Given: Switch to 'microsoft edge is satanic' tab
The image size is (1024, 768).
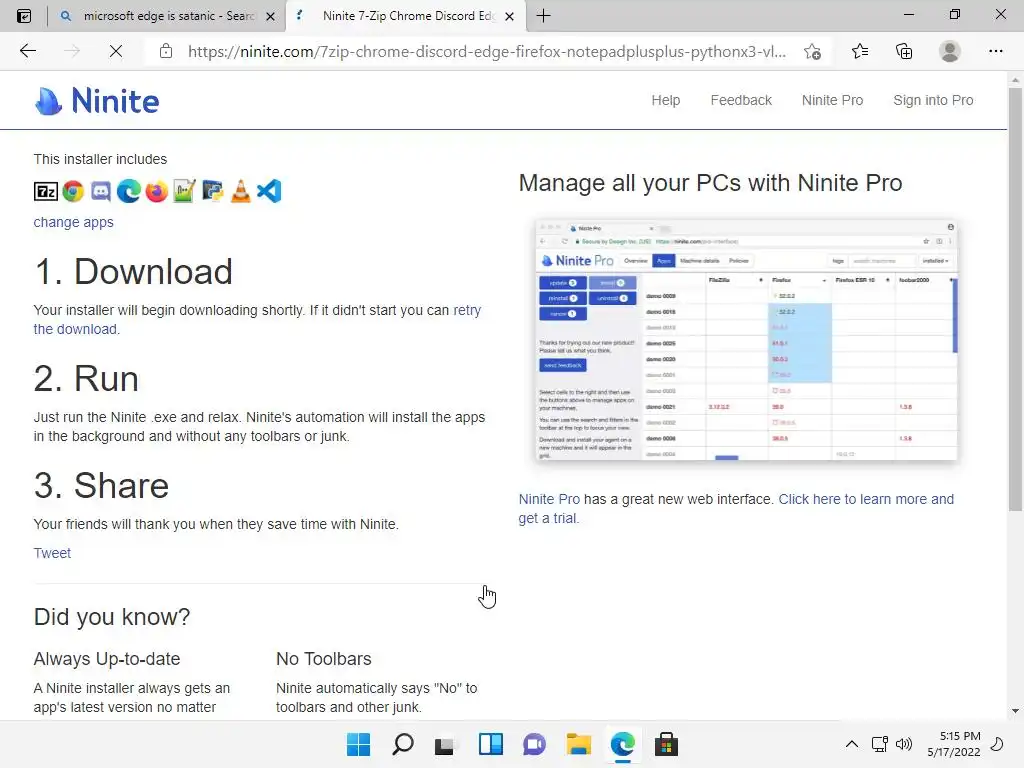Looking at the screenshot, I should (x=168, y=16).
